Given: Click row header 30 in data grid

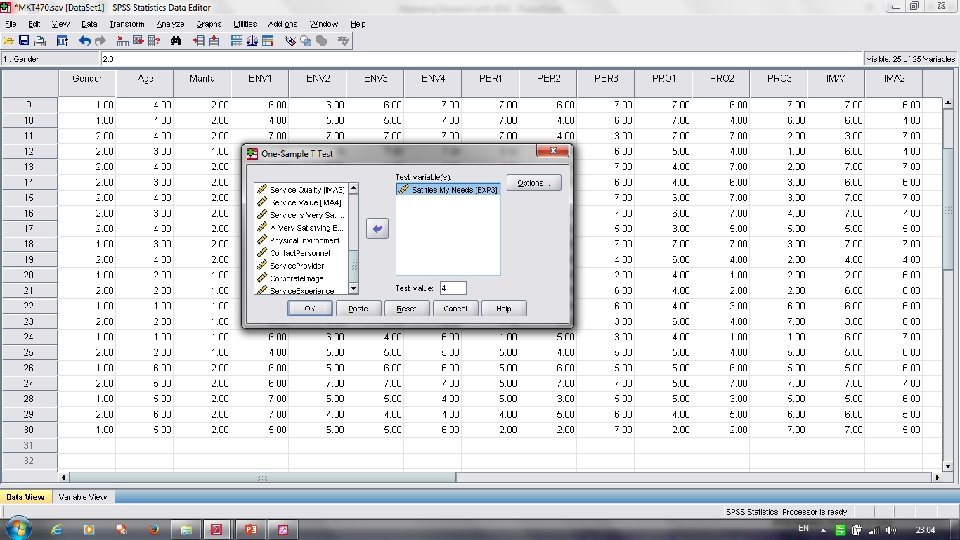Looking at the screenshot, I should tap(29, 430).
